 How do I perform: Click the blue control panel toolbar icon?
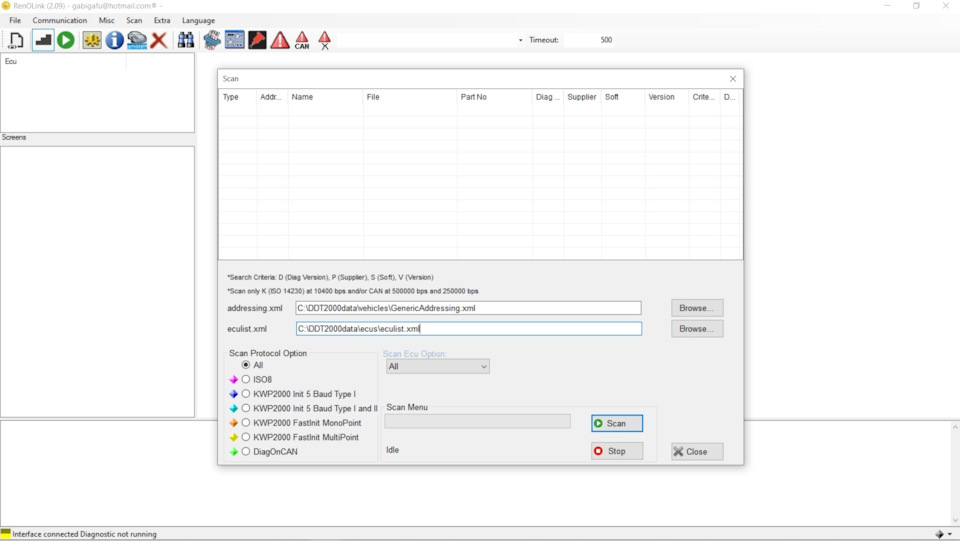pyautogui.click(x=234, y=40)
